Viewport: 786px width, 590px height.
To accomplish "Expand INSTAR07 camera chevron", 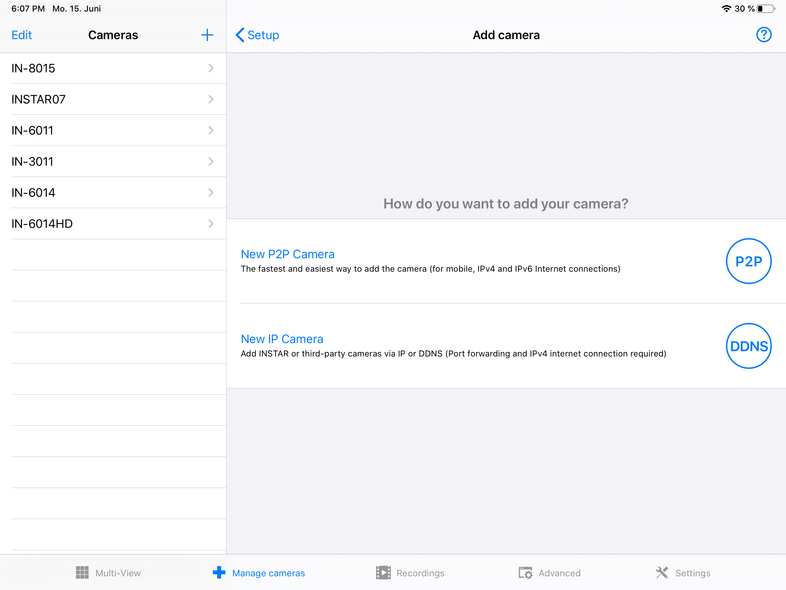I will [211, 99].
